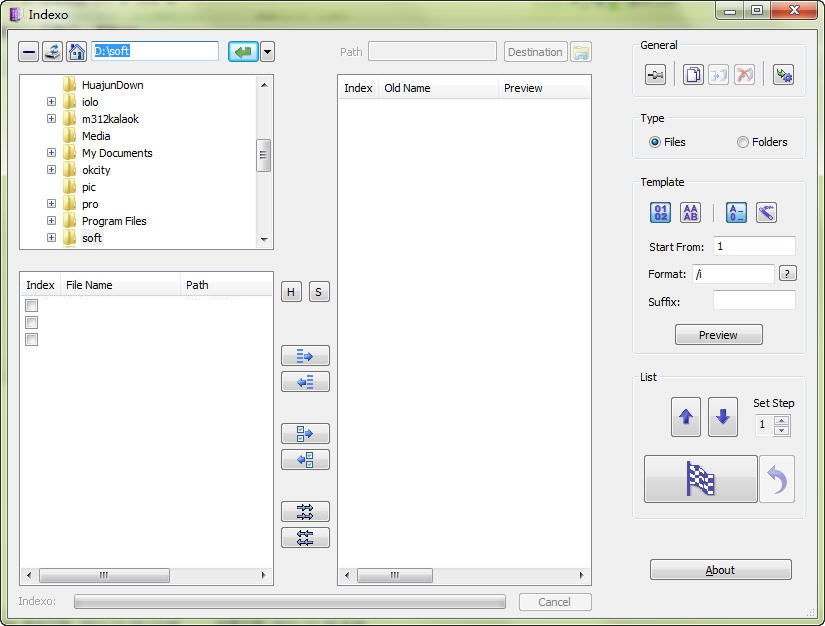
Task: Move list item down with the arrow
Action: click(x=723, y=417)
